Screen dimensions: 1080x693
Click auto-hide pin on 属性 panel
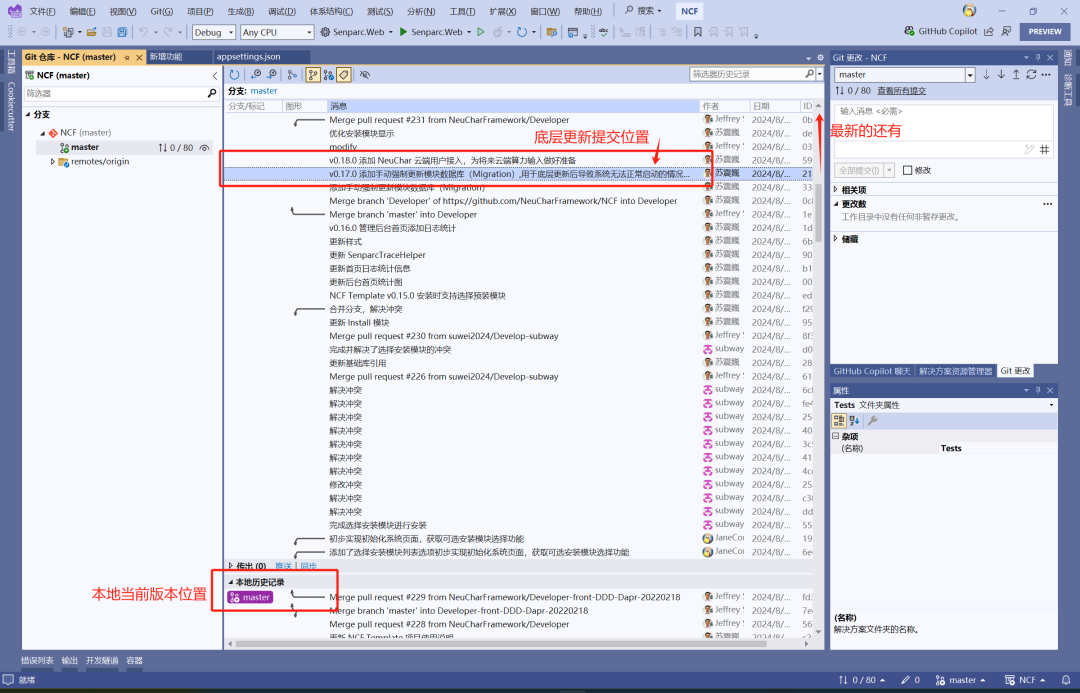click(1038, 391)
